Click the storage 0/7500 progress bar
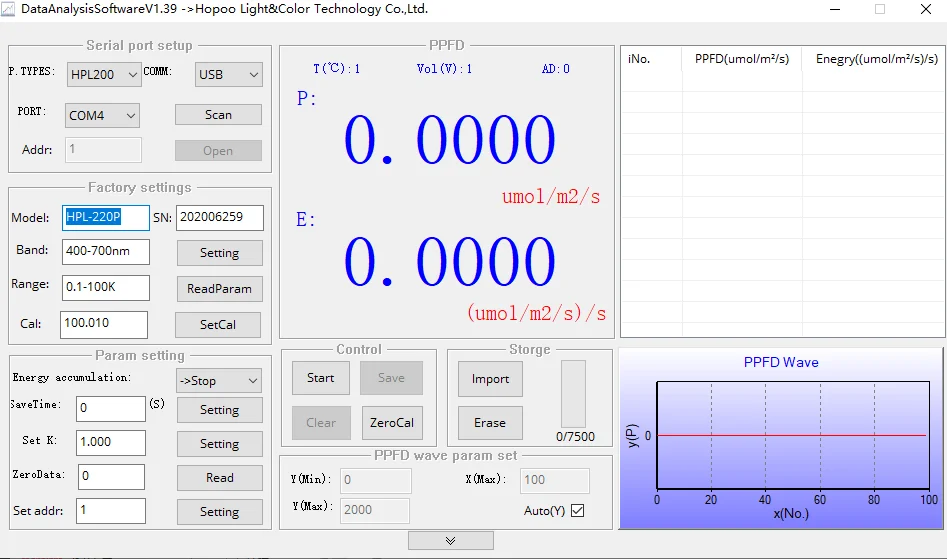Viewport: 947px width, 559px height. point(574,394)
